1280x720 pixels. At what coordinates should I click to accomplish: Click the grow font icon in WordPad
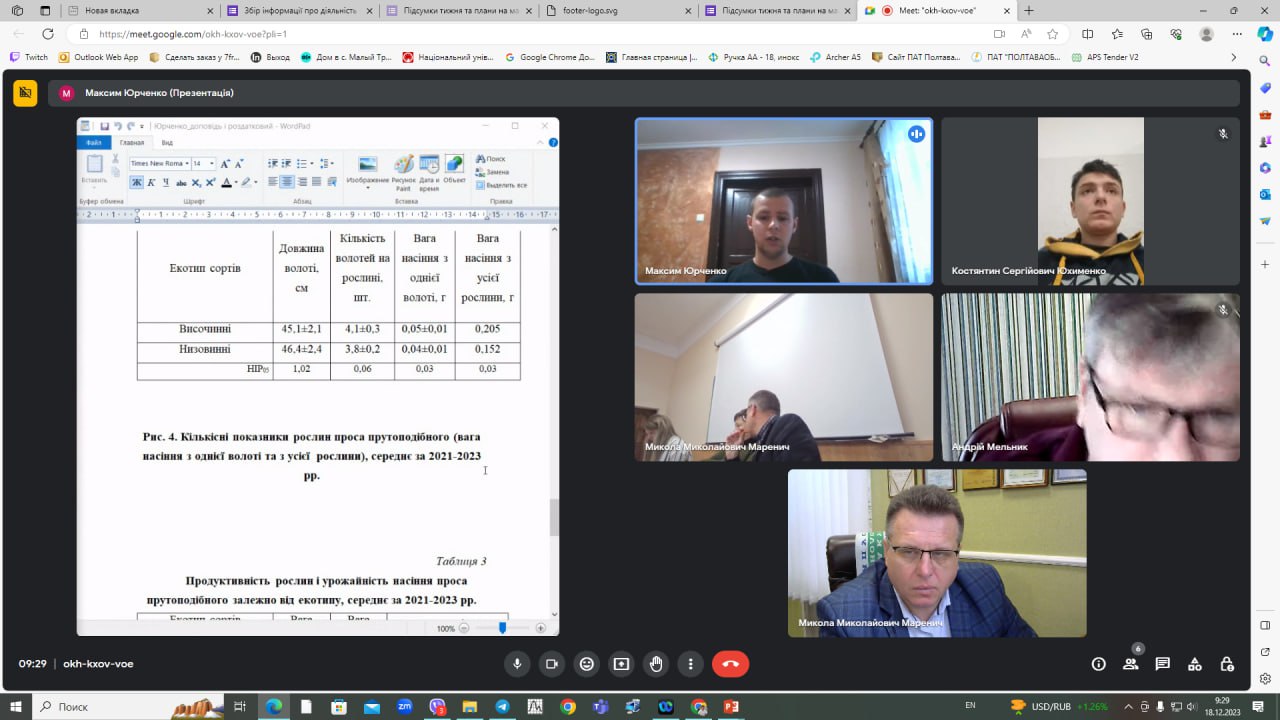coord(225,163)
